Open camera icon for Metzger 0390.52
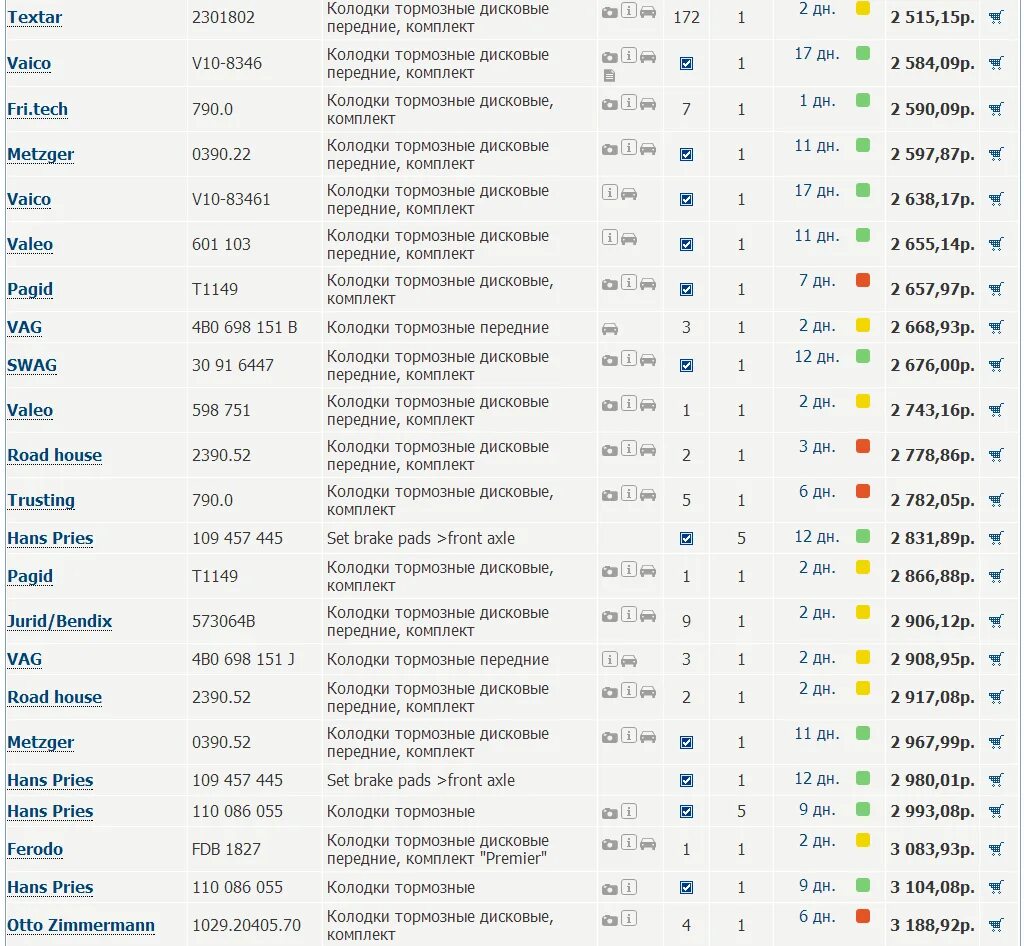This screenshot has height=946, width=1024. 609,738
